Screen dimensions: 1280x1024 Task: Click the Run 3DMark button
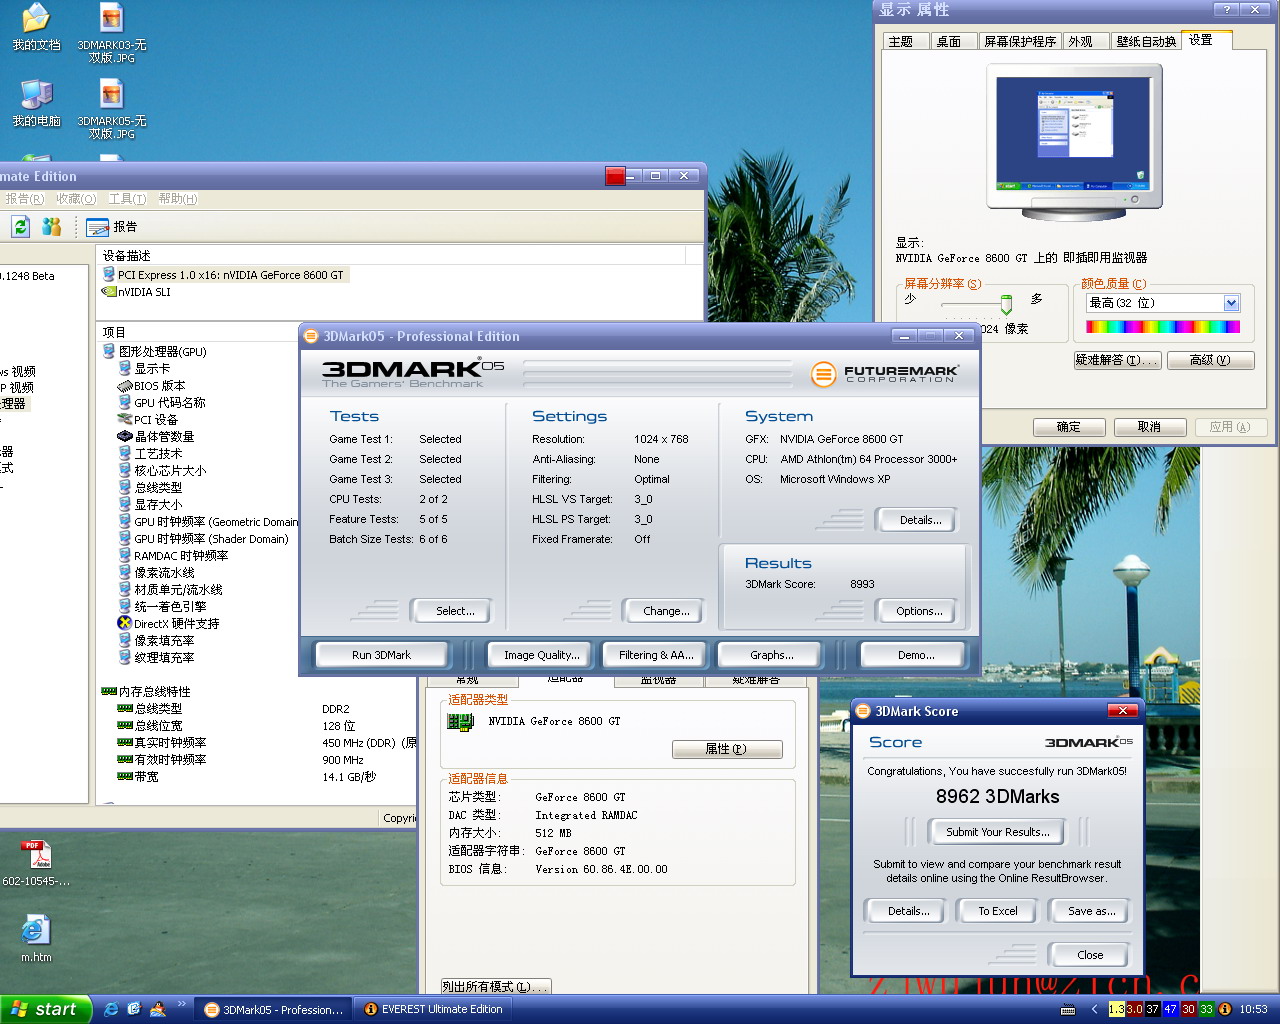381,655
